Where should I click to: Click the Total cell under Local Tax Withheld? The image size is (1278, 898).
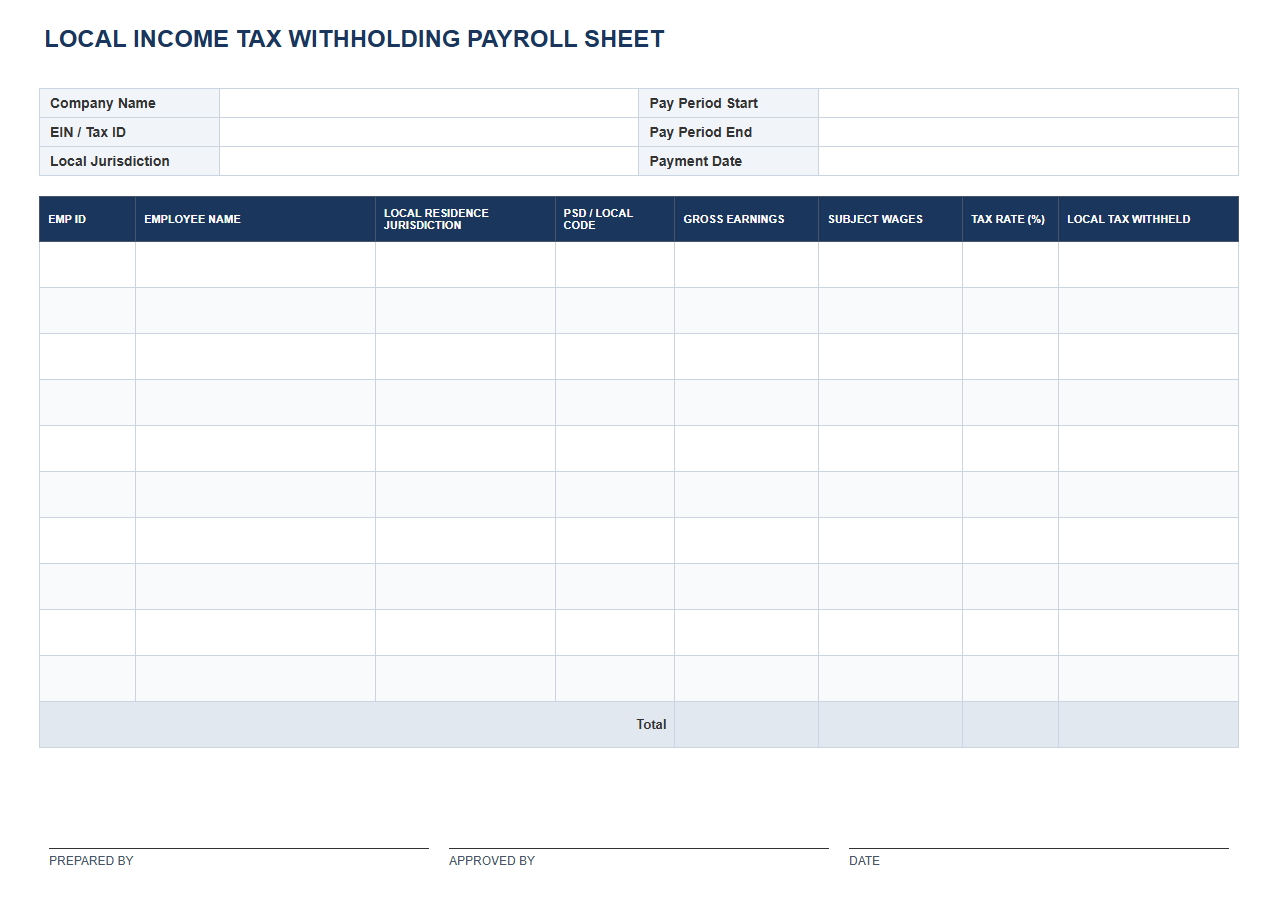(1148, 724)
